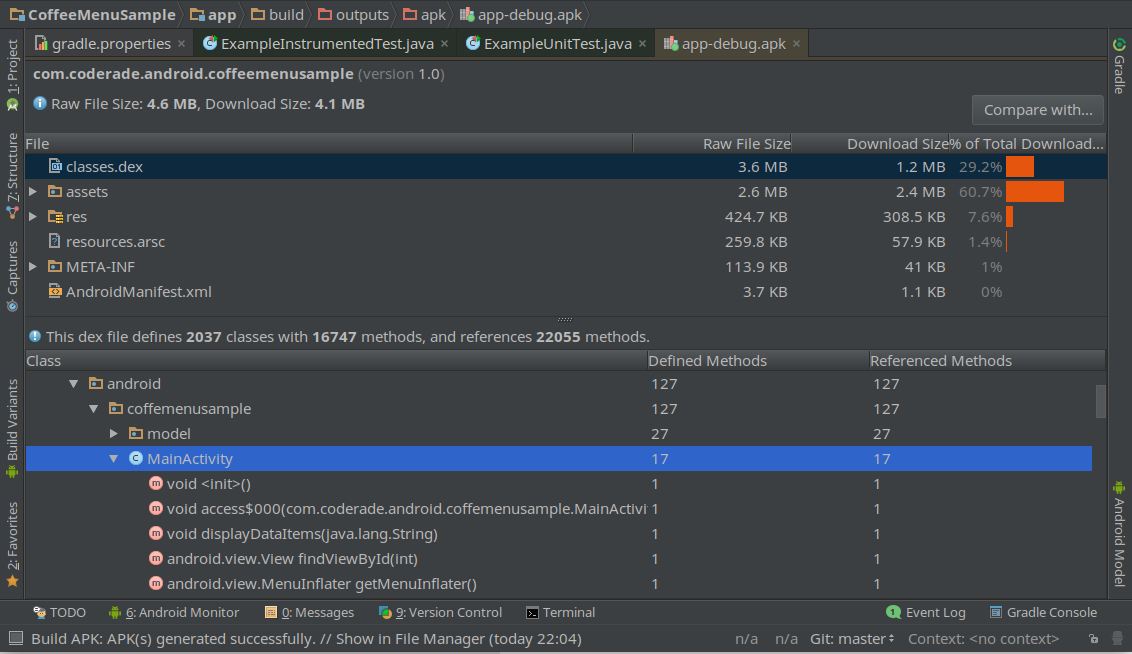Image resolution: width=1132 pixels, height=654 pixels.
Task: Open the Structure tool window
Action: click(x=12, y=175)
